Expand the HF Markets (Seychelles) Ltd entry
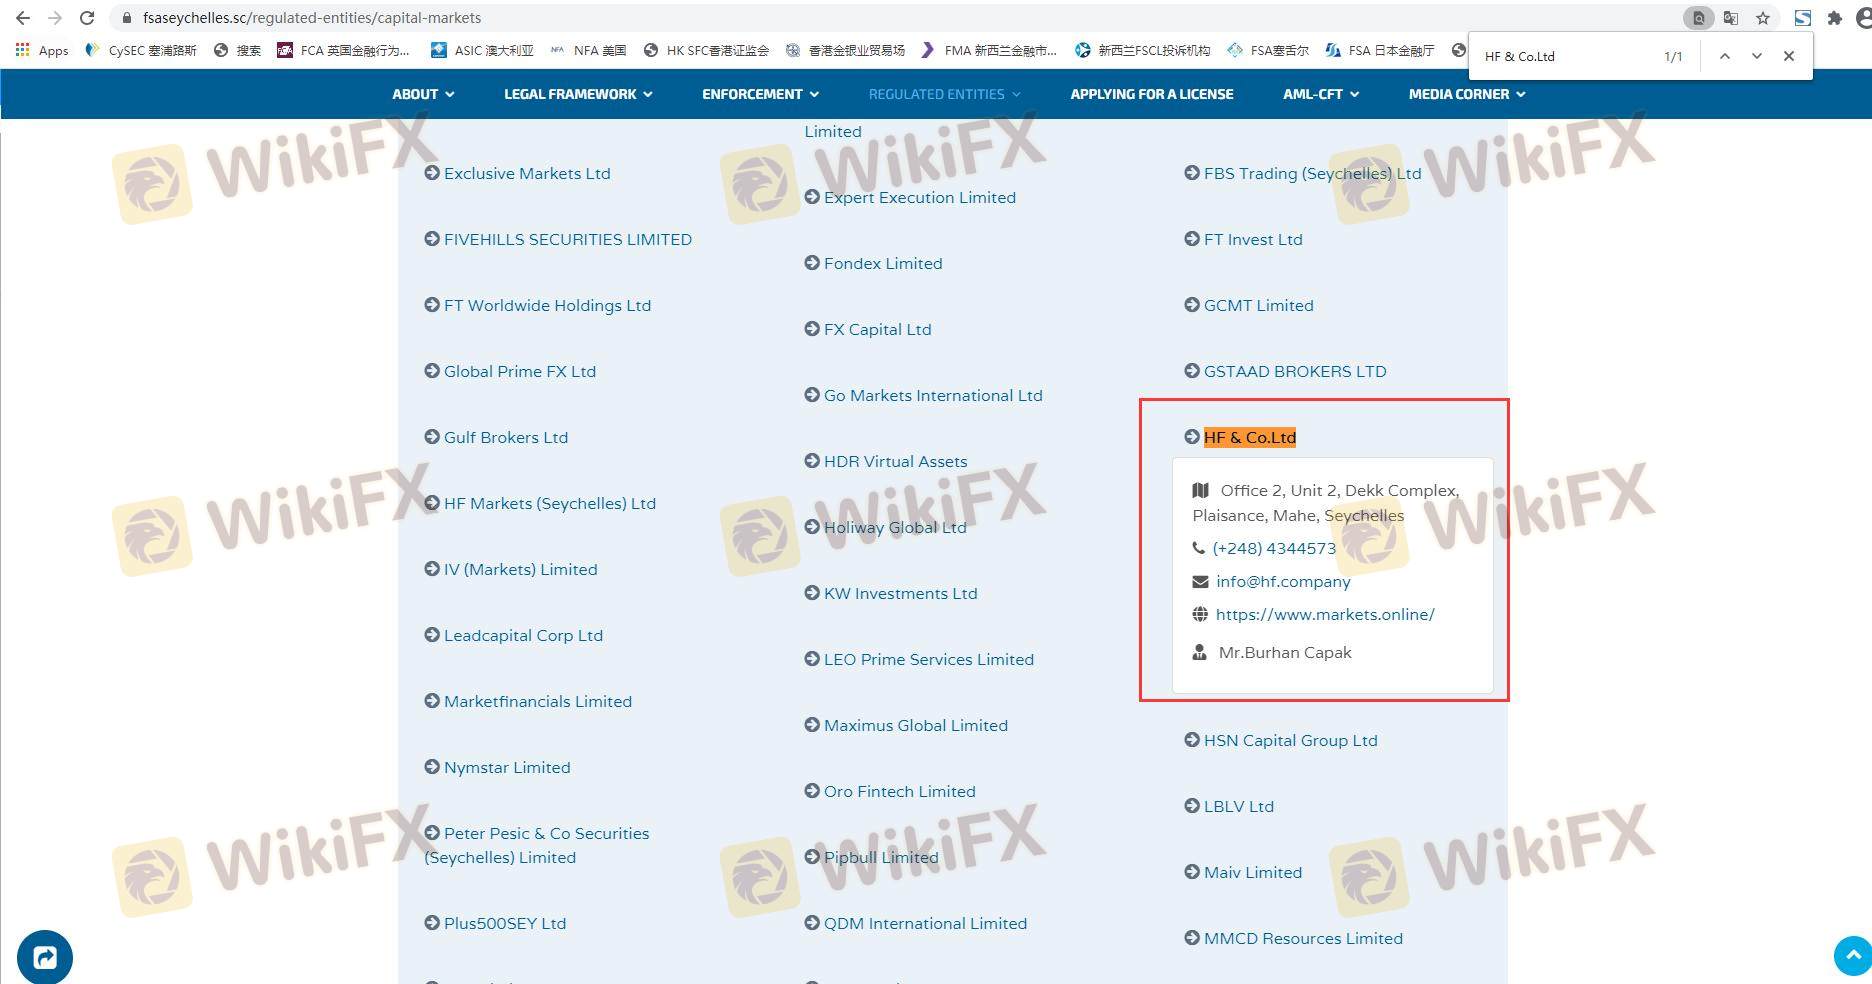The height and width of the screenshot is (984, 1872). (549, 503)
